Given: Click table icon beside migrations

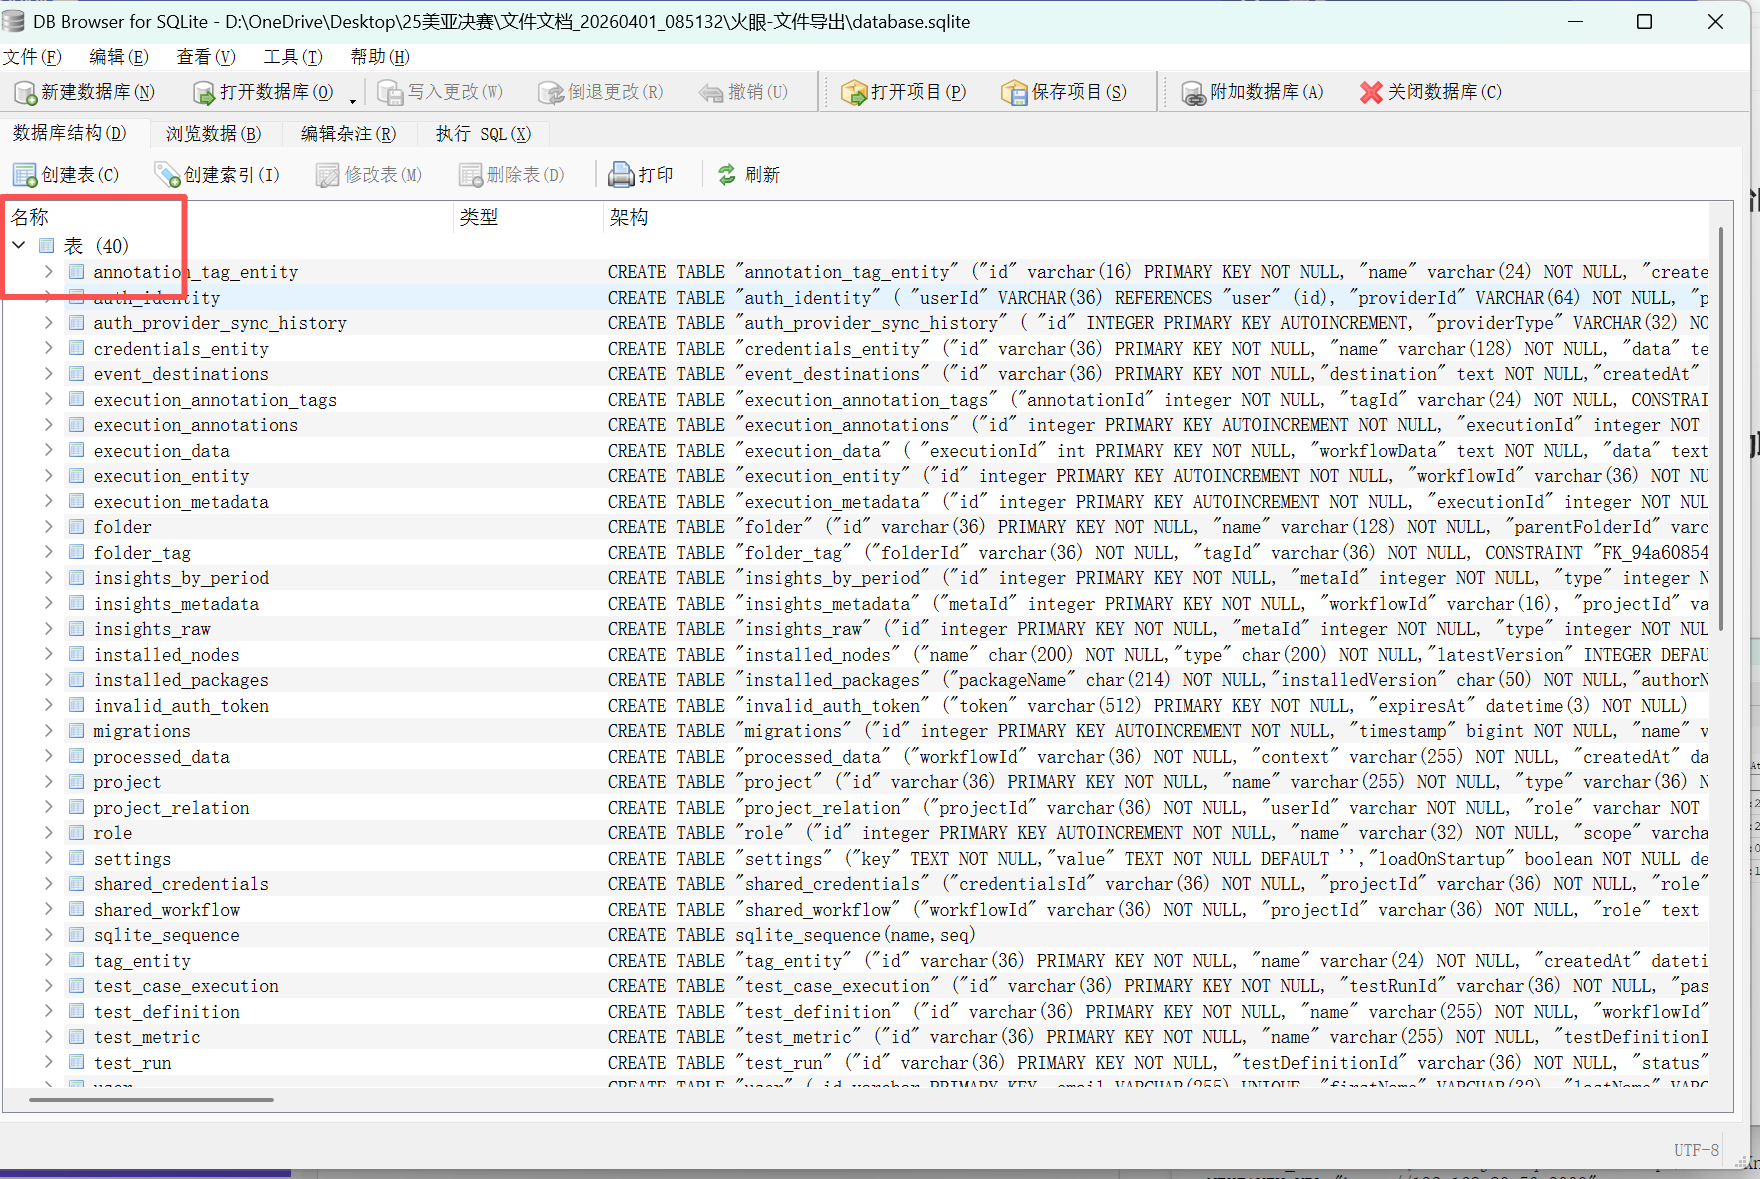Looking at the screenshot, I should click(x=76, y=731).
